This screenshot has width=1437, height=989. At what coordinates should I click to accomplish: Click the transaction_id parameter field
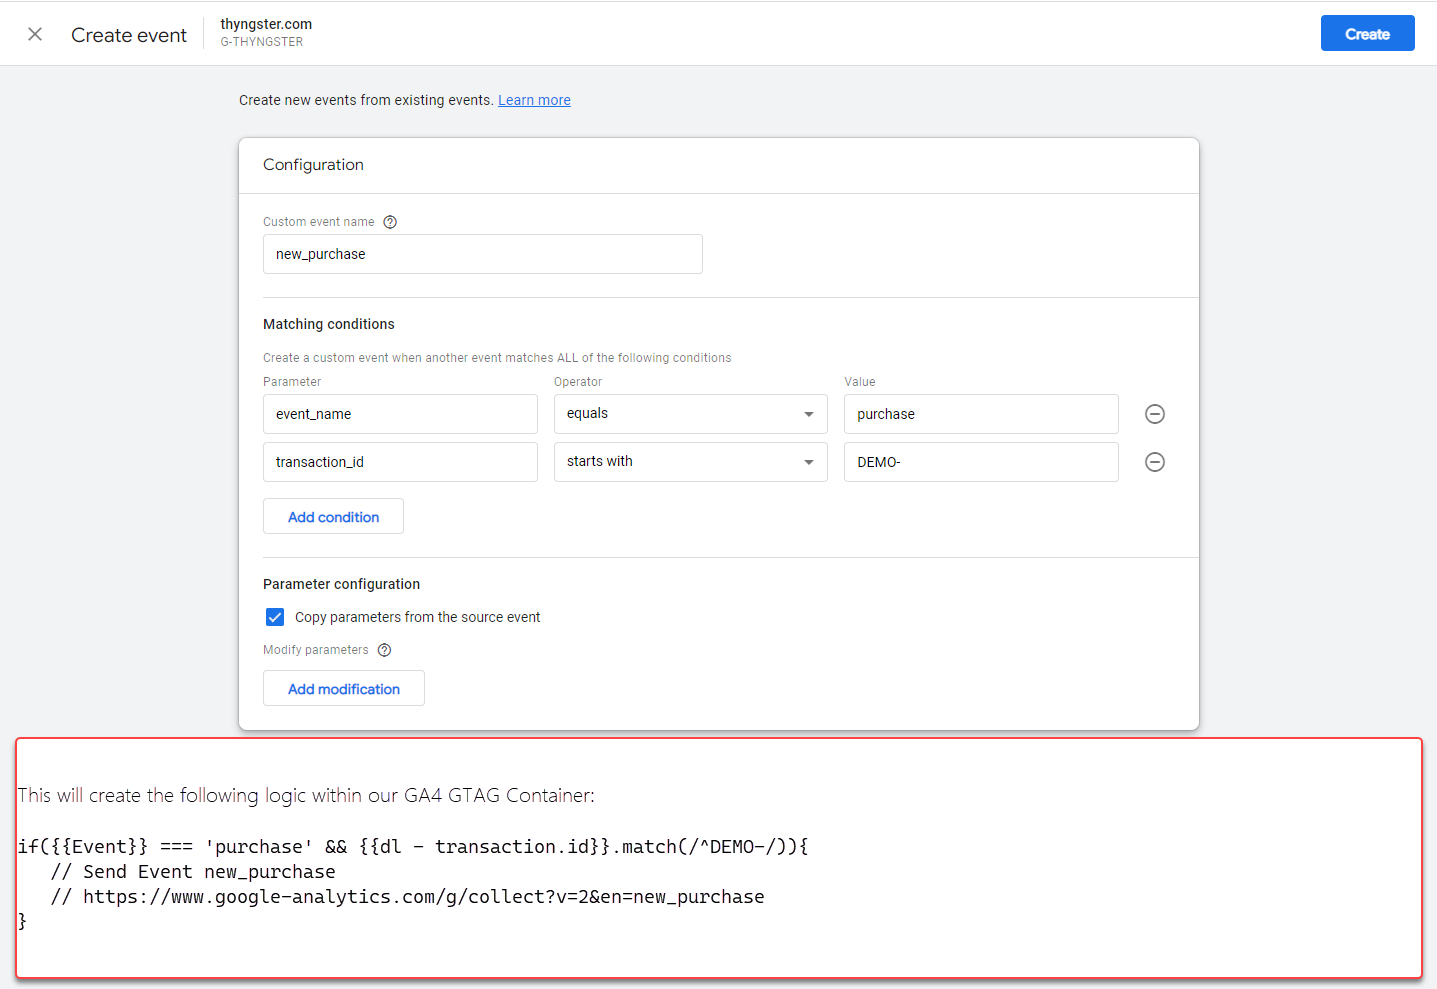click(400, 462)
